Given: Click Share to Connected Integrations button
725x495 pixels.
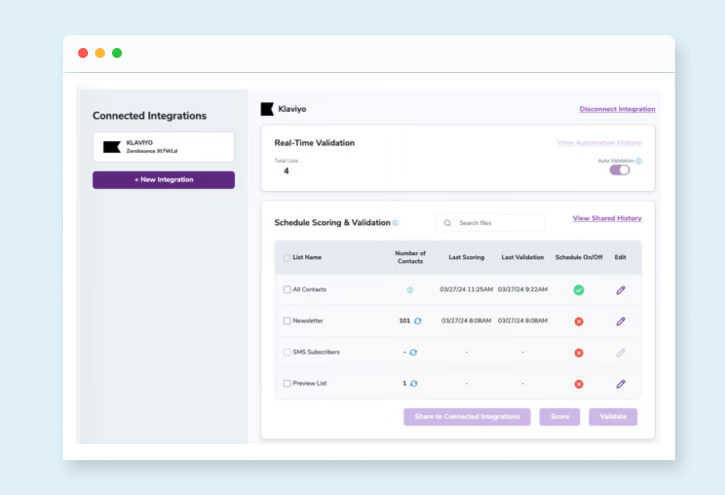Looking at the screenshot, I should tap(467, 417).
